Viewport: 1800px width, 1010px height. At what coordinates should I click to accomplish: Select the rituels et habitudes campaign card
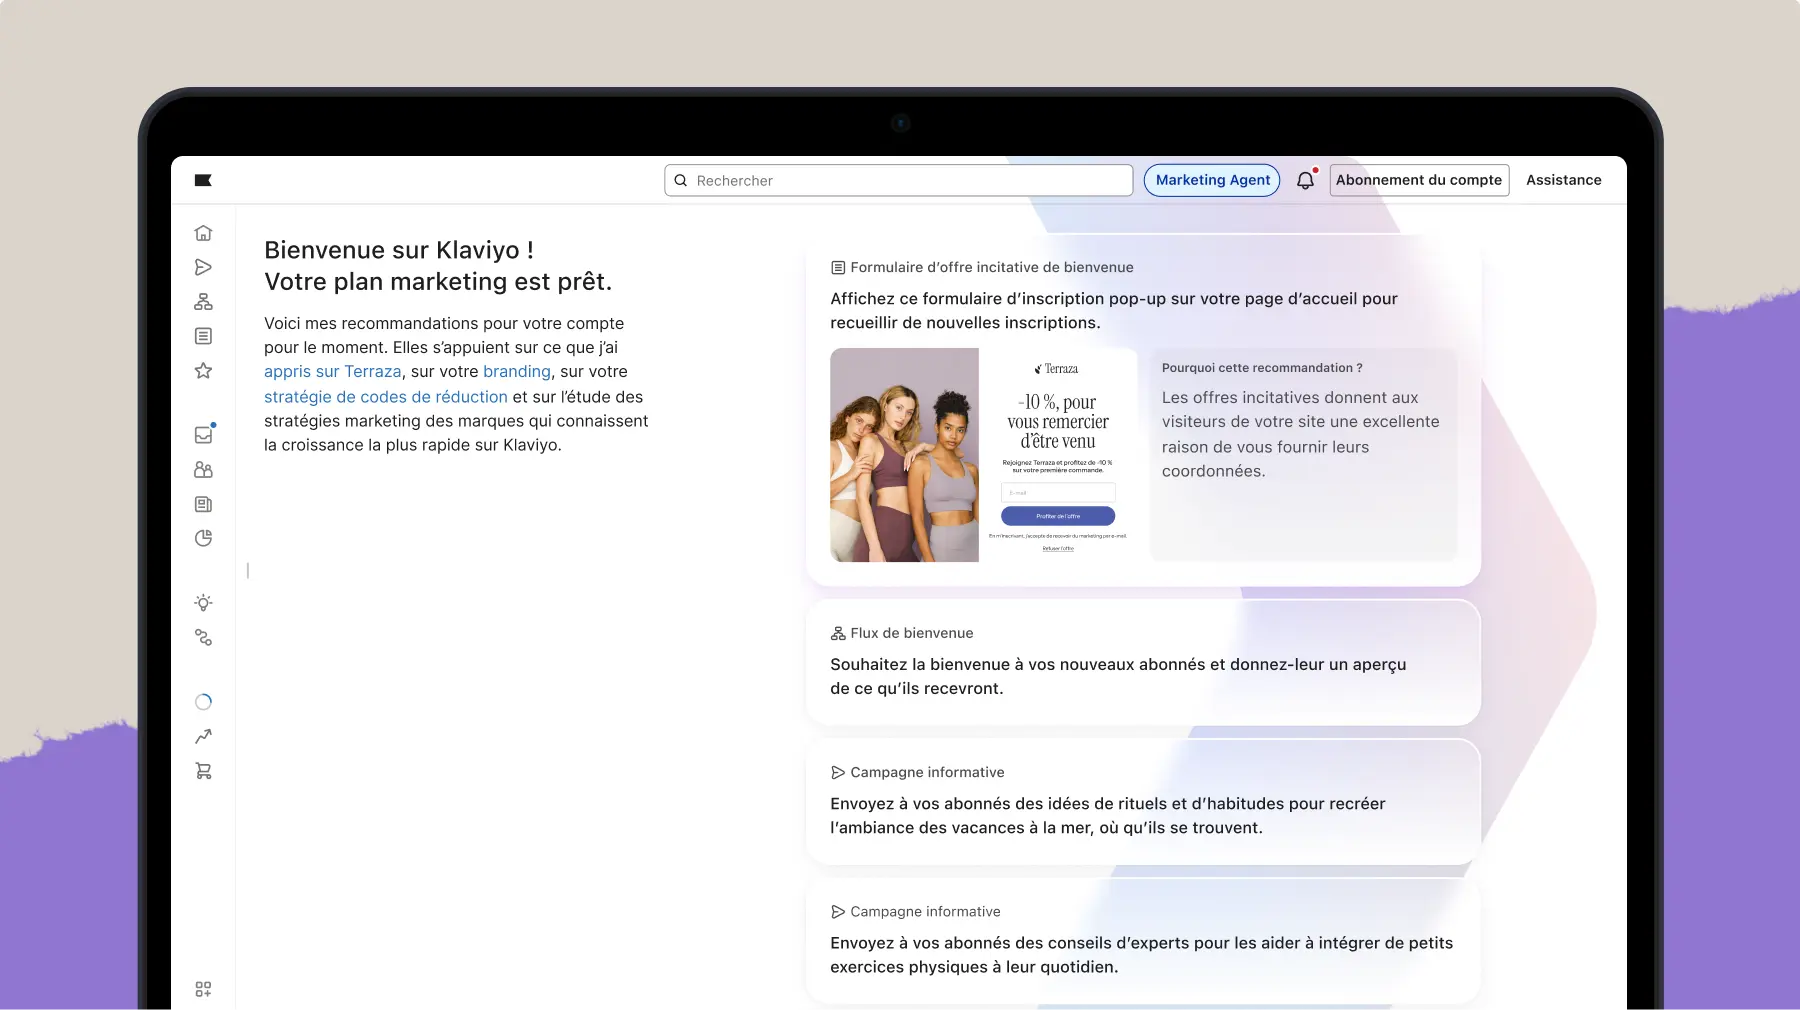[x=1143, y=801]
